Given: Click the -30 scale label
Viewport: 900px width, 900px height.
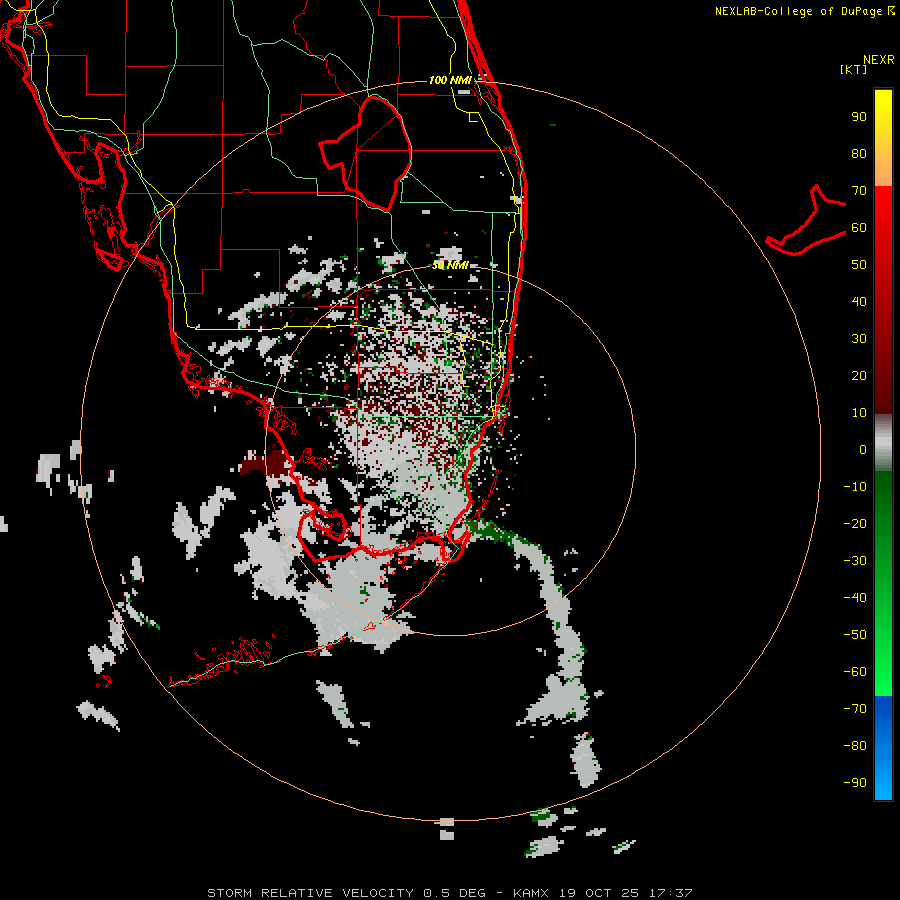Looking at the screenshot, I should click(x=855, y=561).
